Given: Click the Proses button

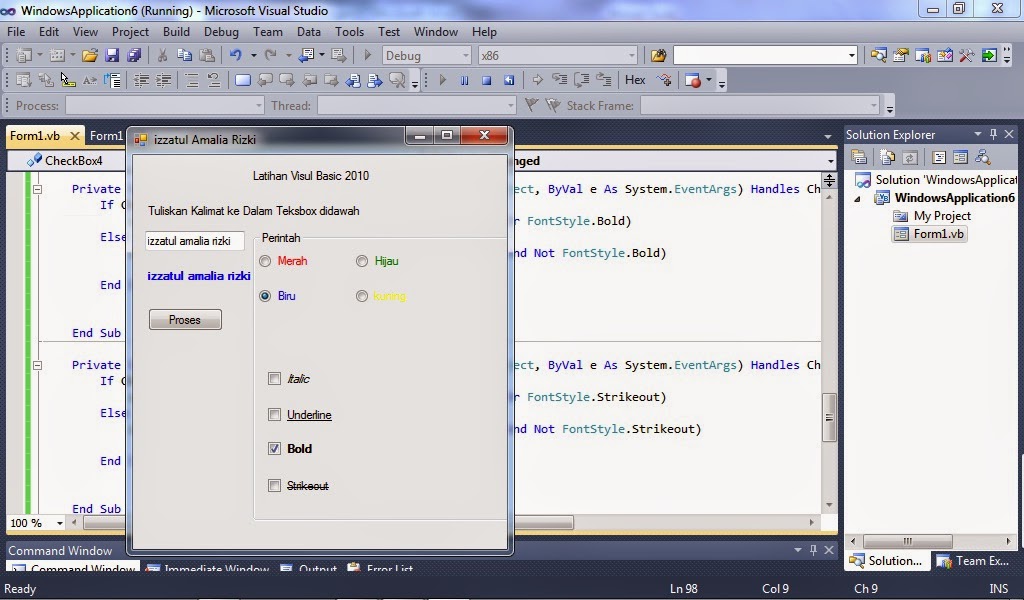Looking at the screenshot, I should (185, 319).
